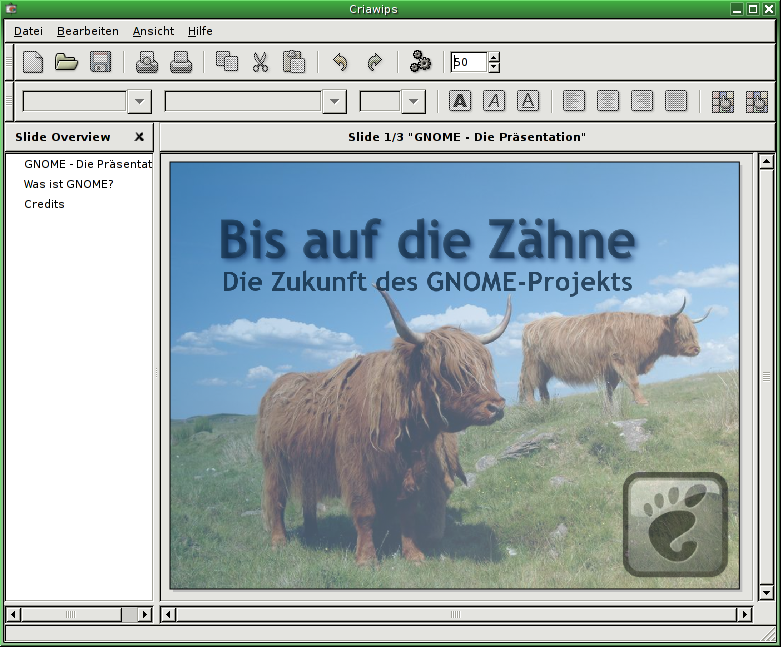Open the Ansicht menu
The image size is (781, 647).
pos(153,31)
